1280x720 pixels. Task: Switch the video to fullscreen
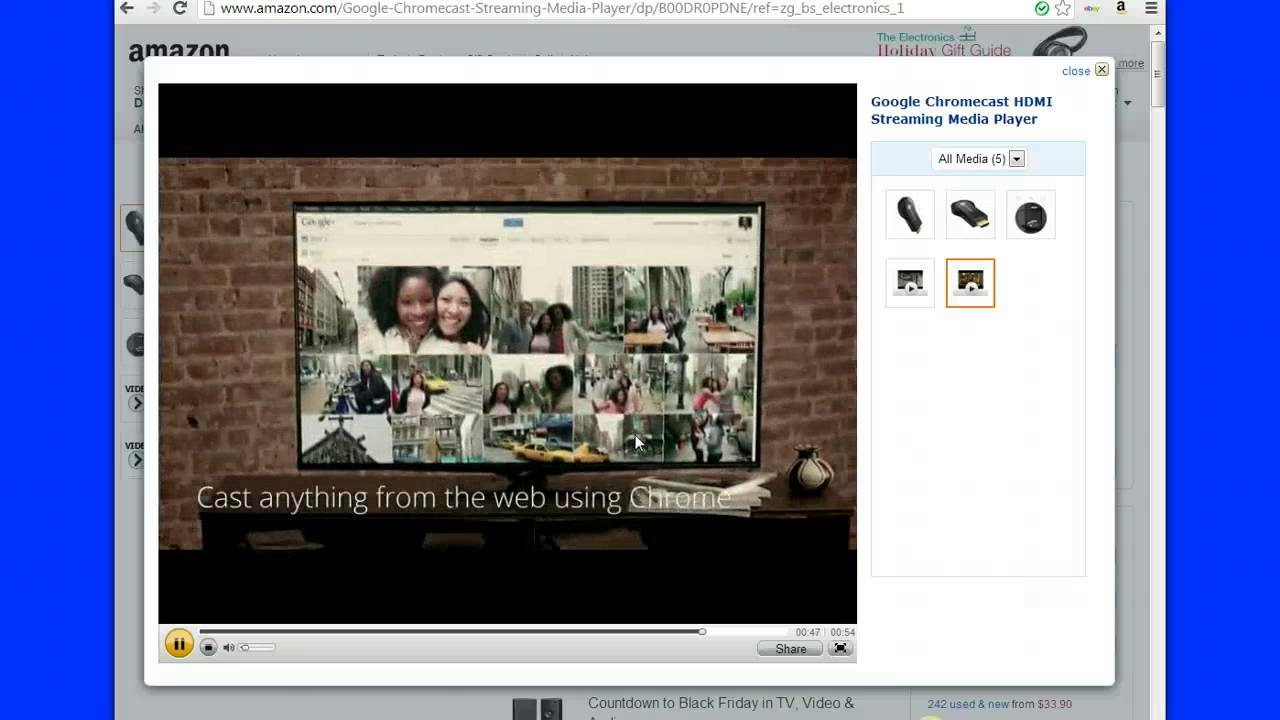pyautogui.click(x=841, y=648)
